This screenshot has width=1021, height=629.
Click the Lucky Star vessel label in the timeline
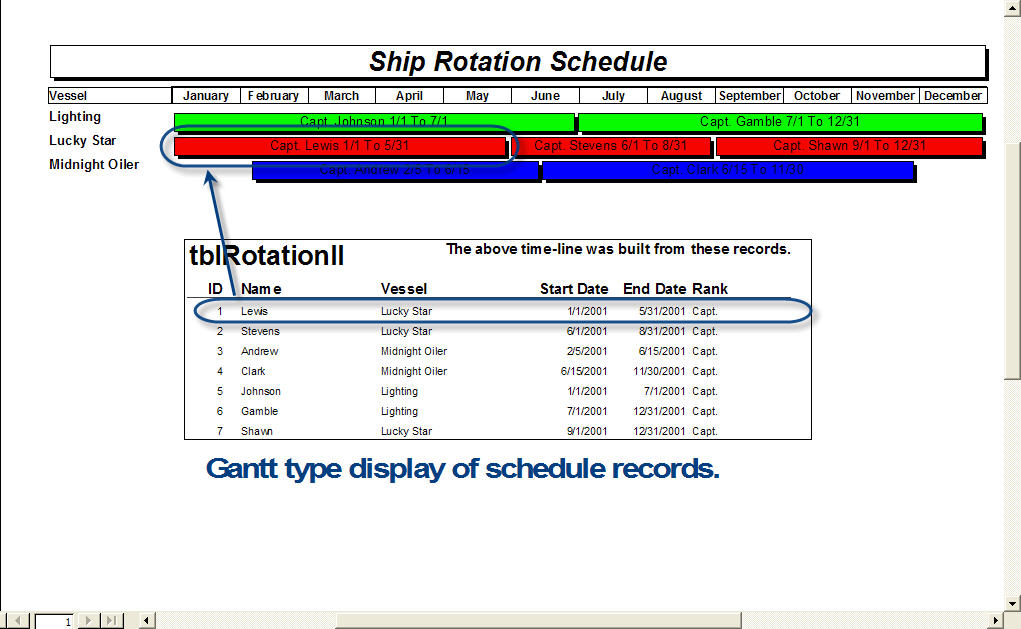[83, 141]
